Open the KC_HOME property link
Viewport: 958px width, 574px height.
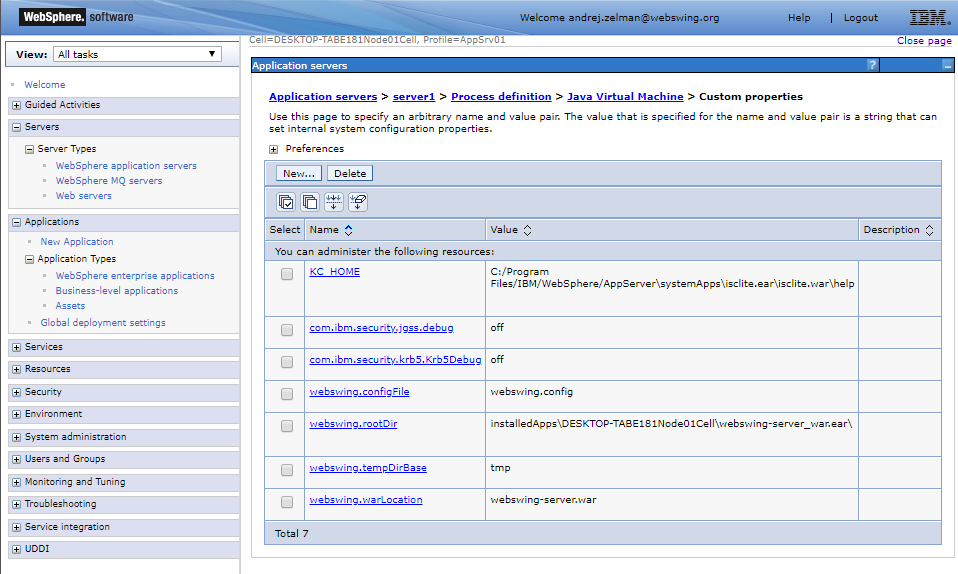point(334,271)
